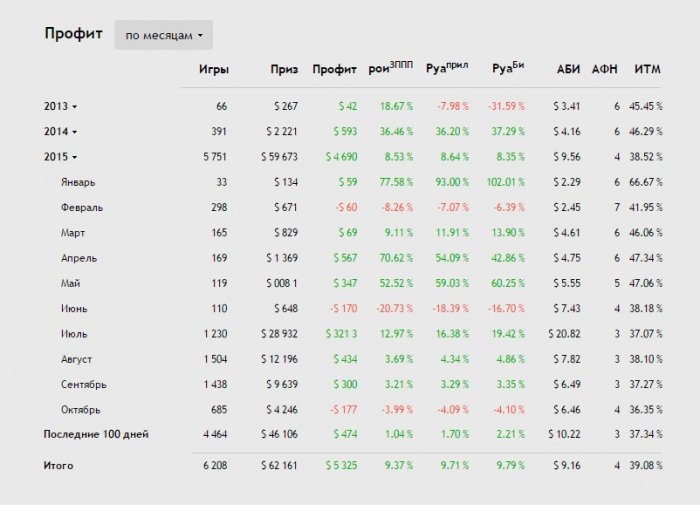
Task: Collapse the 2015 year row
Action: click(x=61, y=157)
